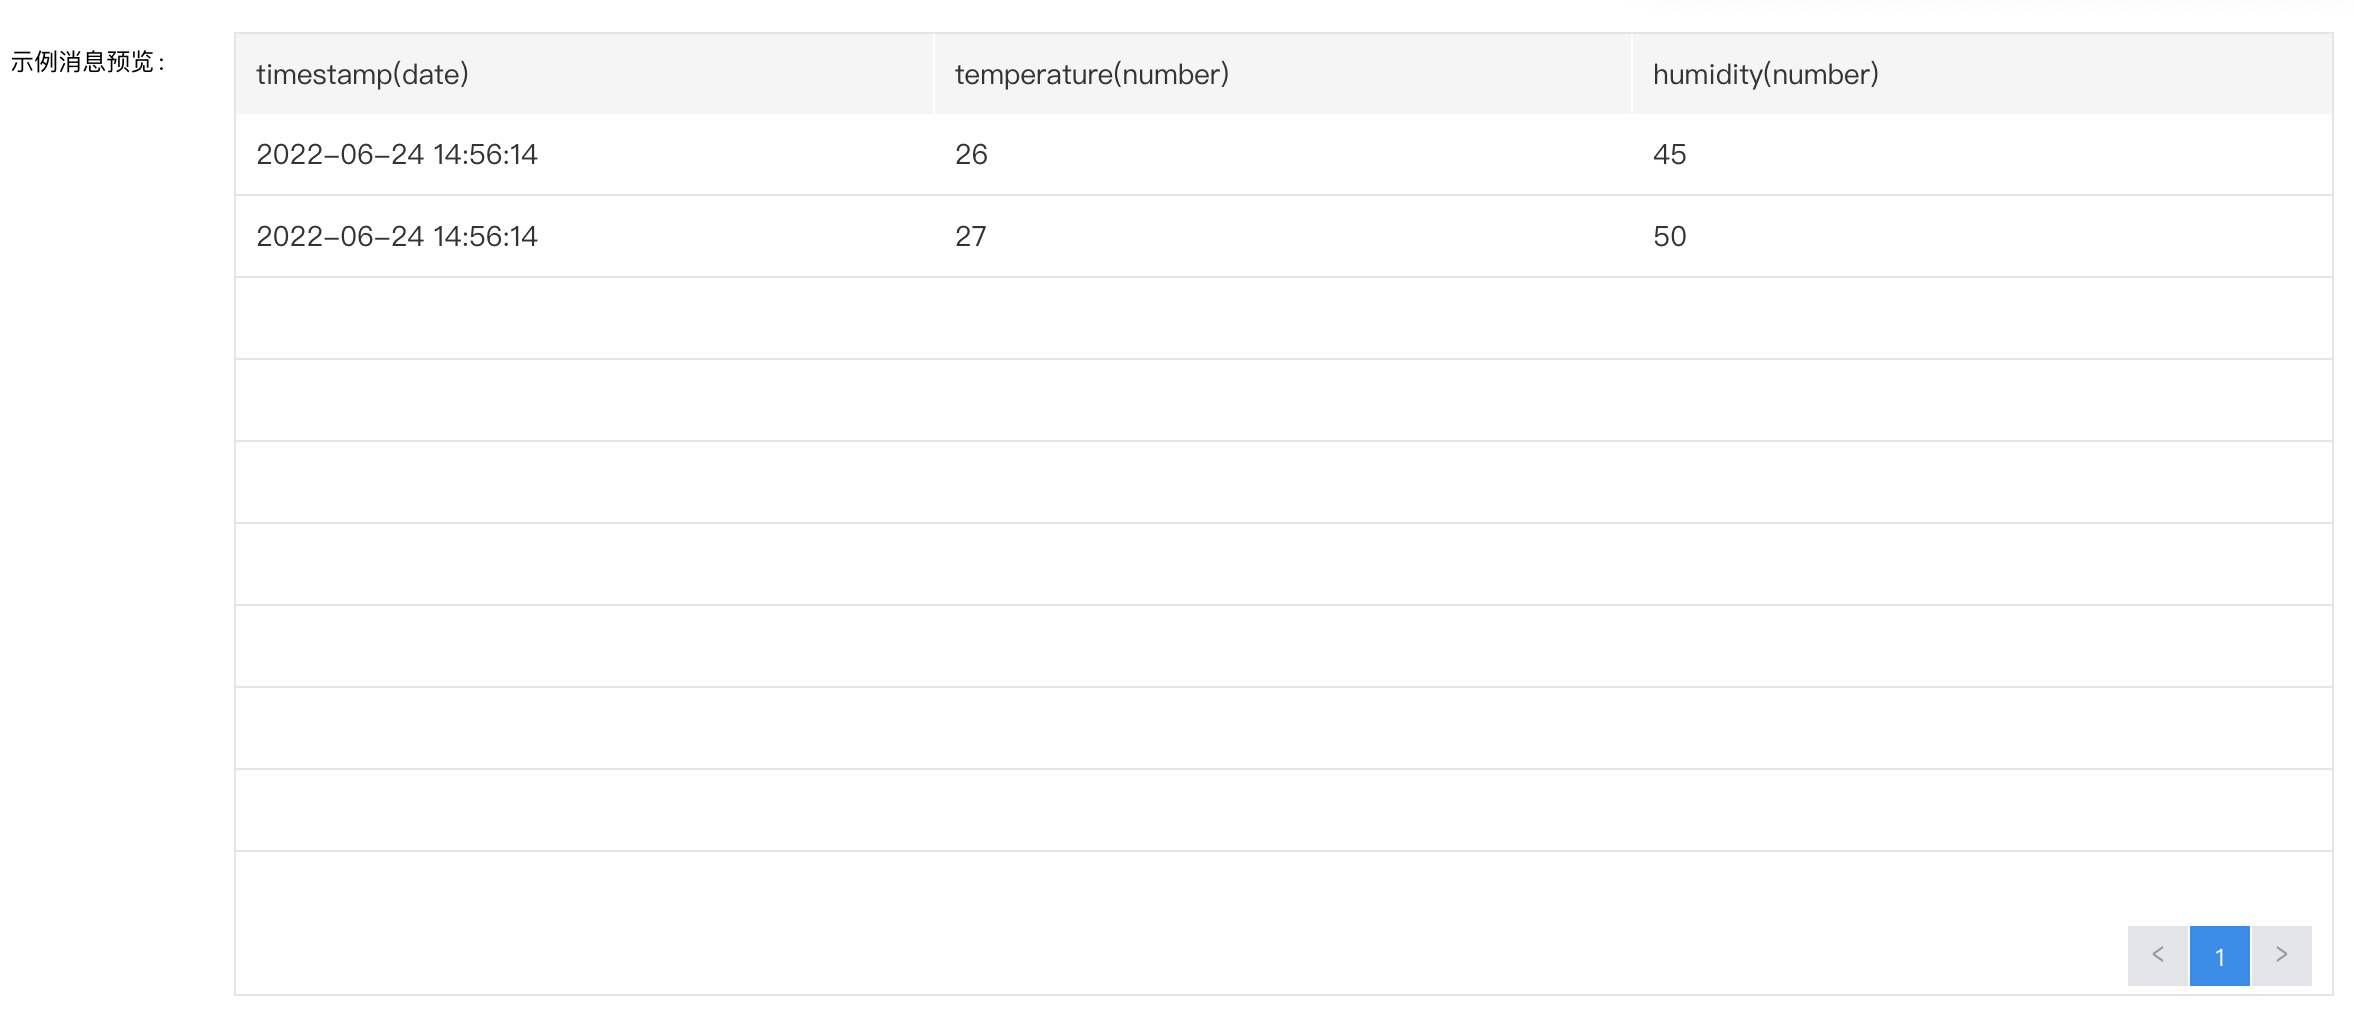Click the humidity cell showing 50
The height and width of the screenshot is (1026, 2354).
pyautogui.click(x=1982, y=236)
